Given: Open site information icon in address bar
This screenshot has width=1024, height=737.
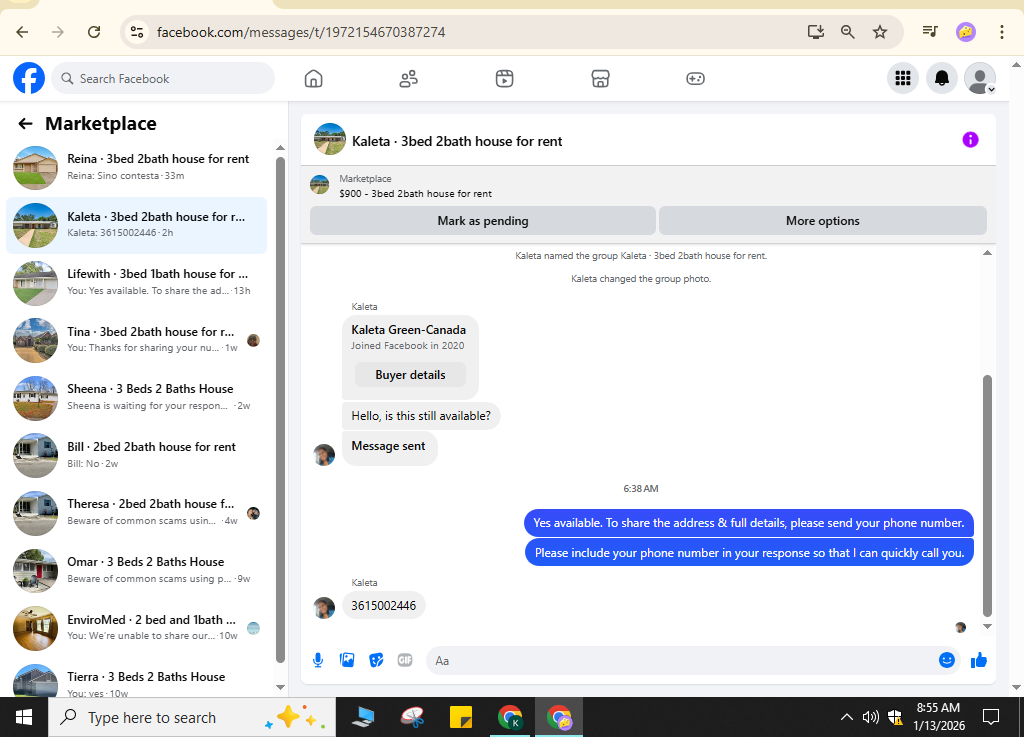Looking at the screenshot, I should click(x=136, y=32).
